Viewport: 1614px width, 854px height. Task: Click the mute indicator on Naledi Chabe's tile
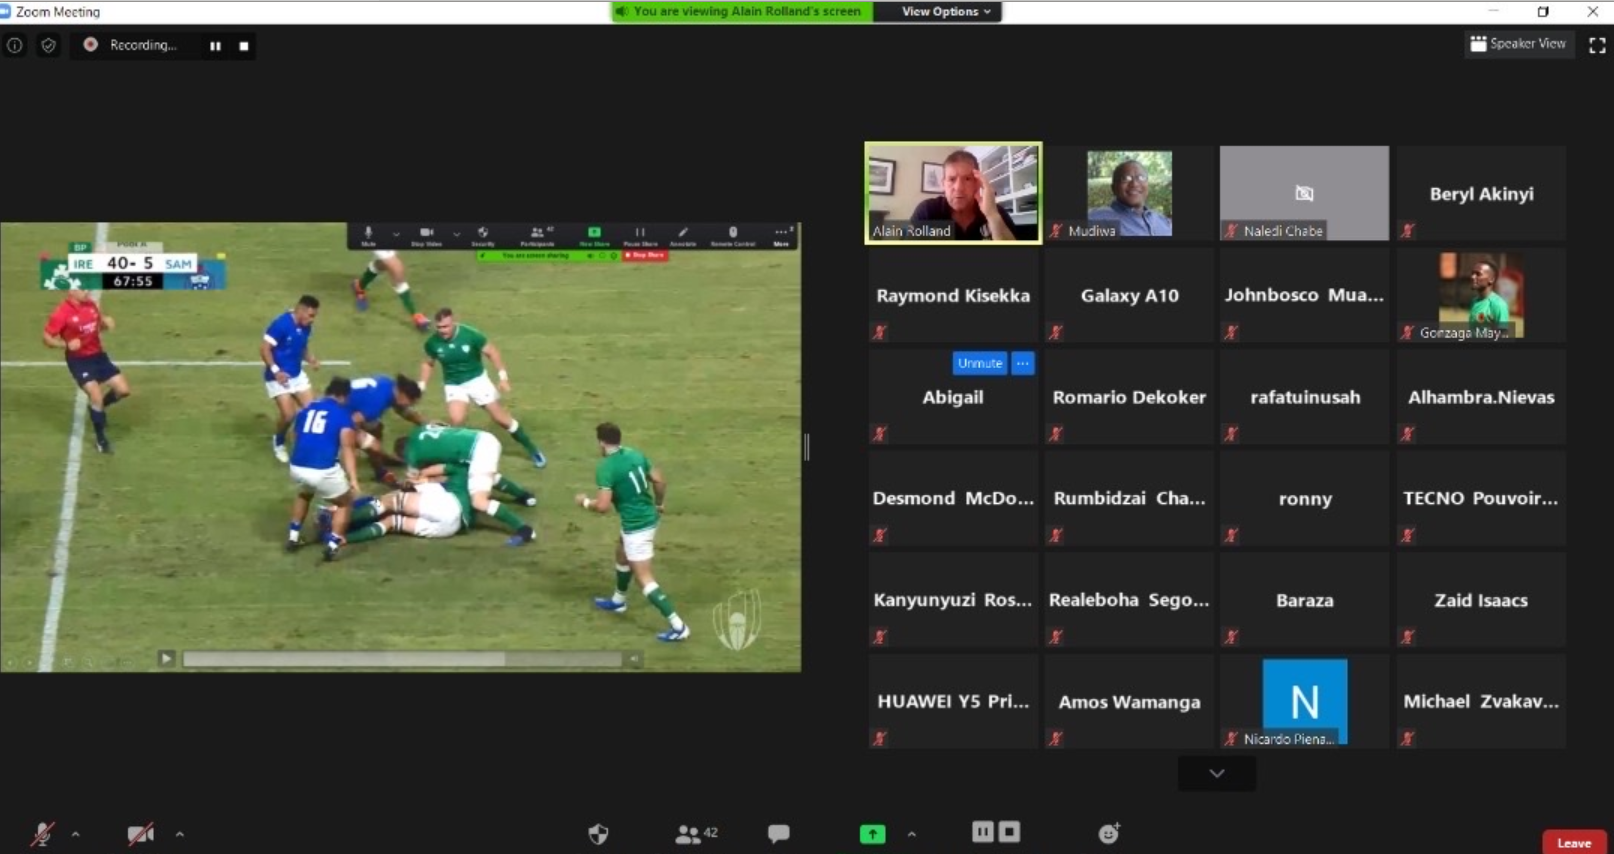tap(1232, 231)
